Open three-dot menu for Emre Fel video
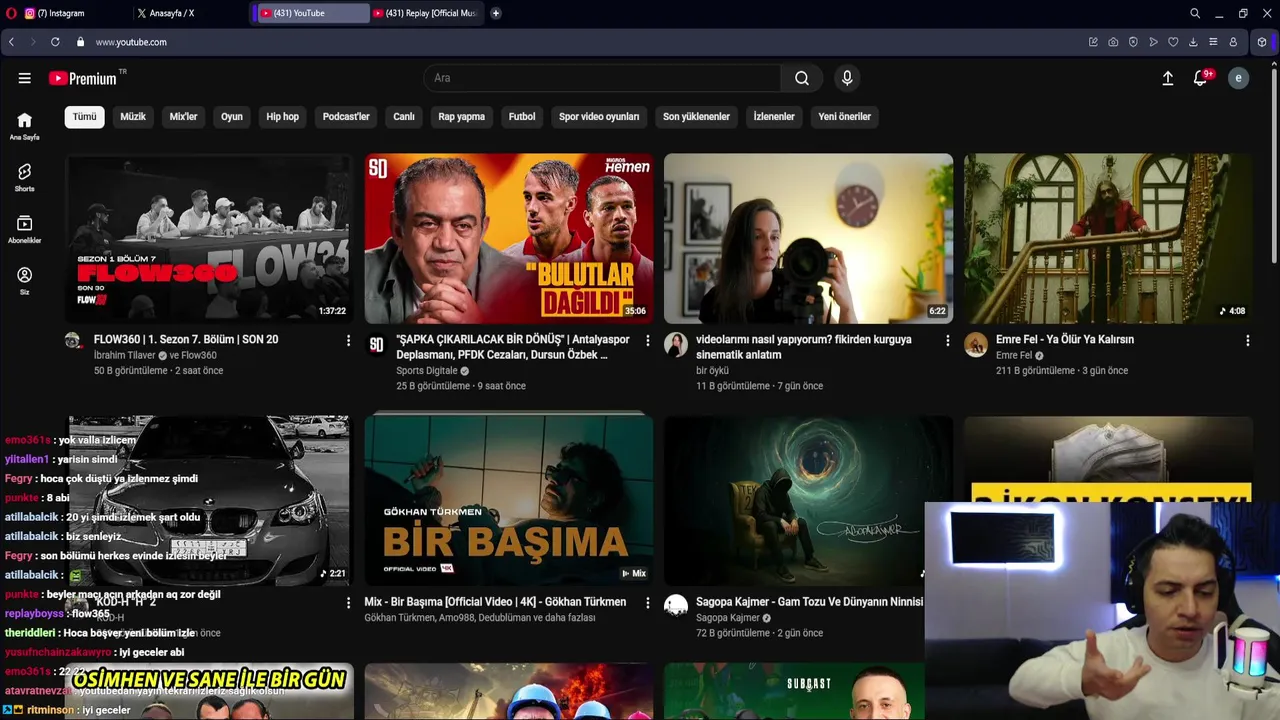The height and width of the screenshot is (720, 1280). (x=1247, y=341)
